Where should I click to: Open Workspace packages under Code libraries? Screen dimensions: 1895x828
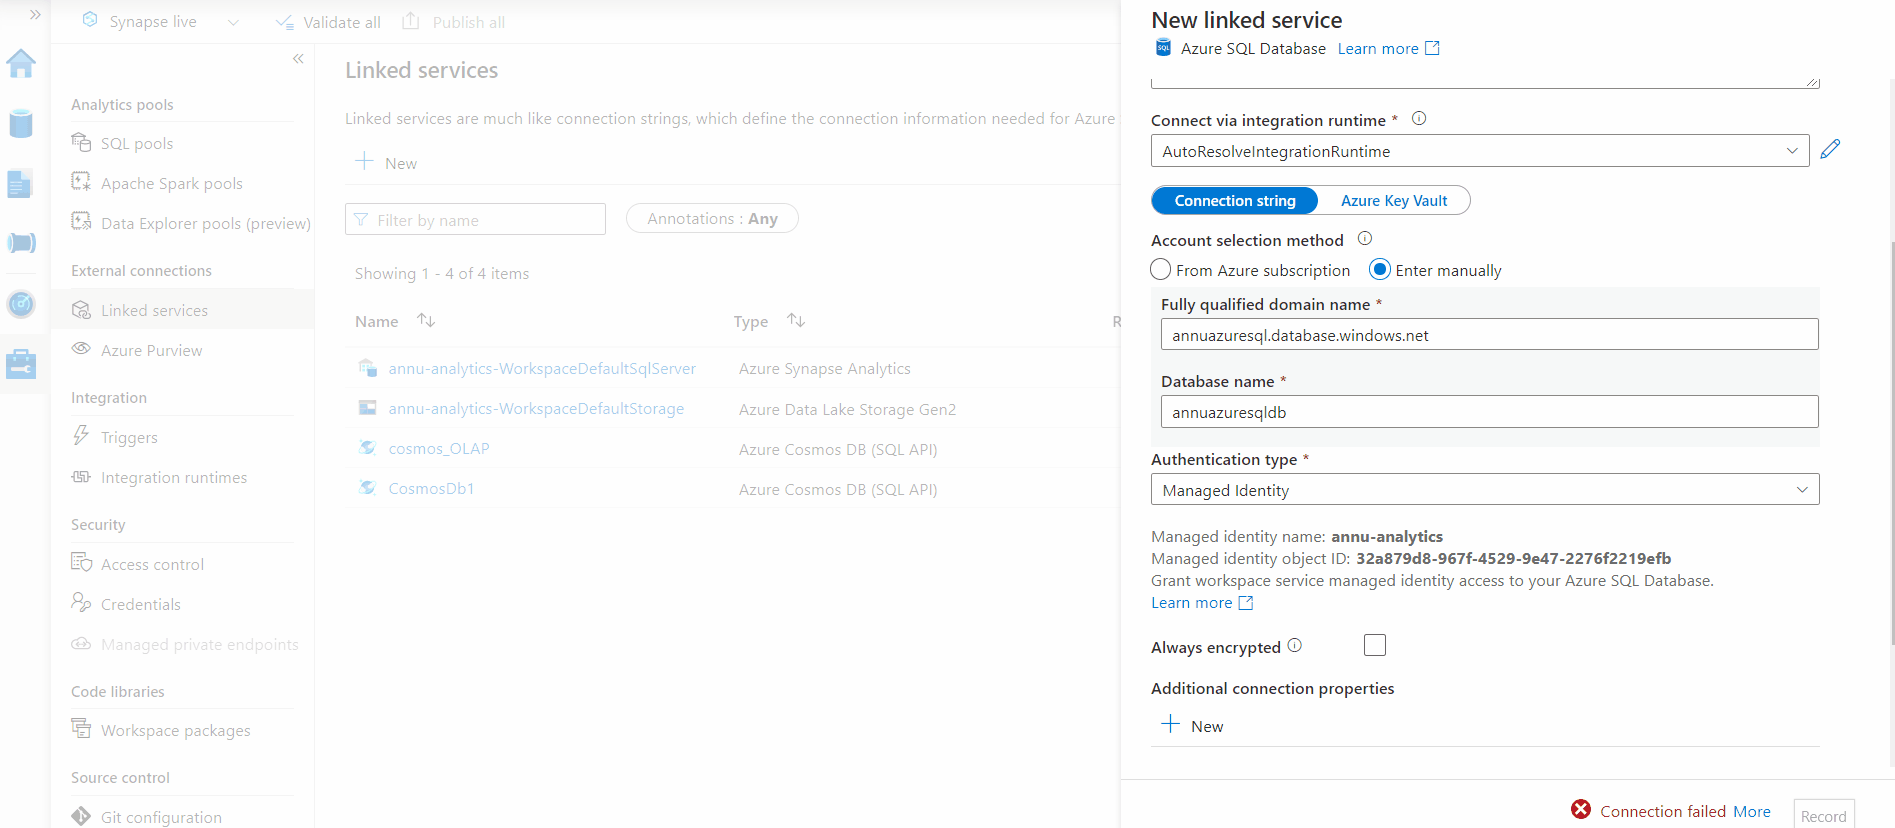pos(176,731)
